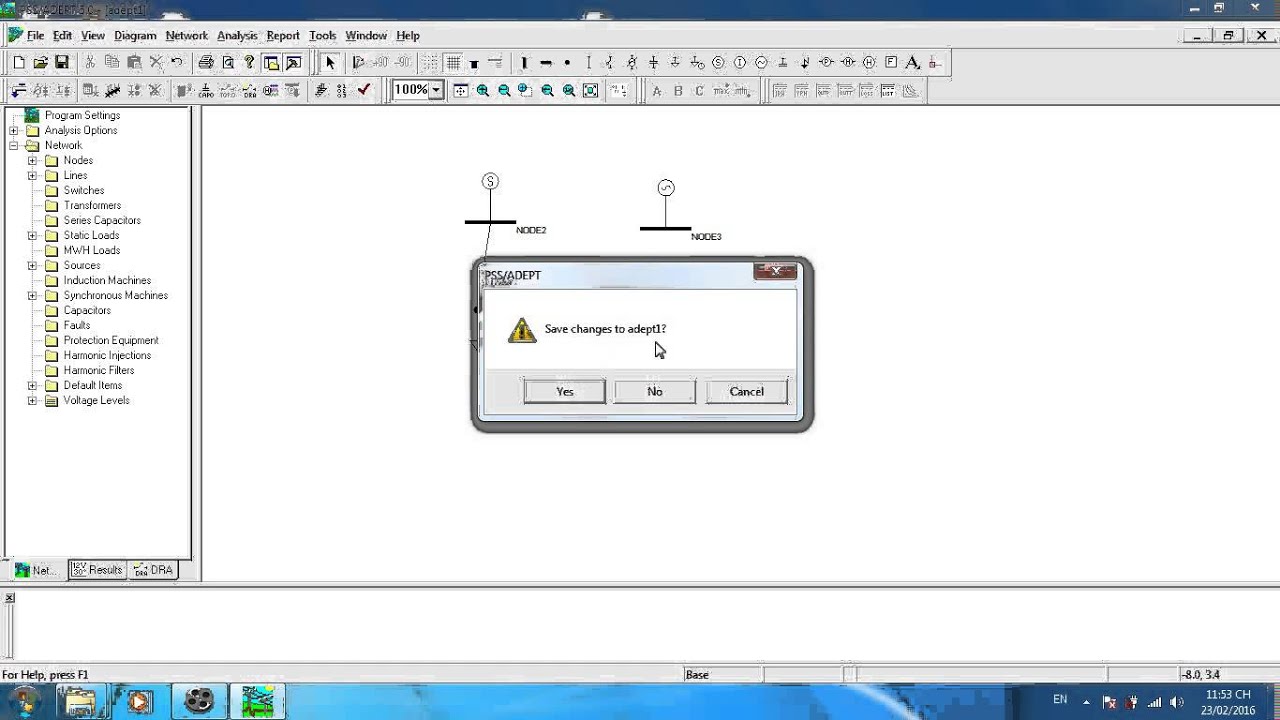This screenshot has height=720, width=1280.
Task: Select the boxed F filter tool
Action: click(x=891, y=62)
